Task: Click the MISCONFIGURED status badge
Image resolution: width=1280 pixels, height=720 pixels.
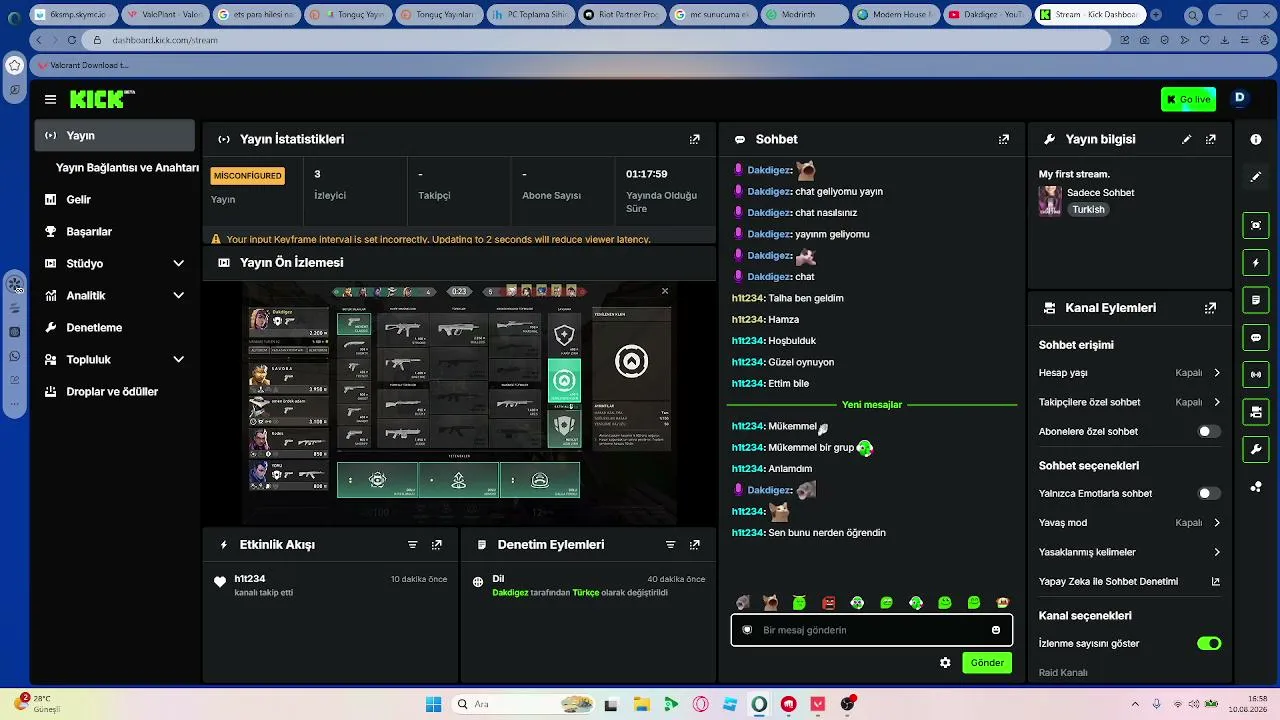Action: coord(248,176)
